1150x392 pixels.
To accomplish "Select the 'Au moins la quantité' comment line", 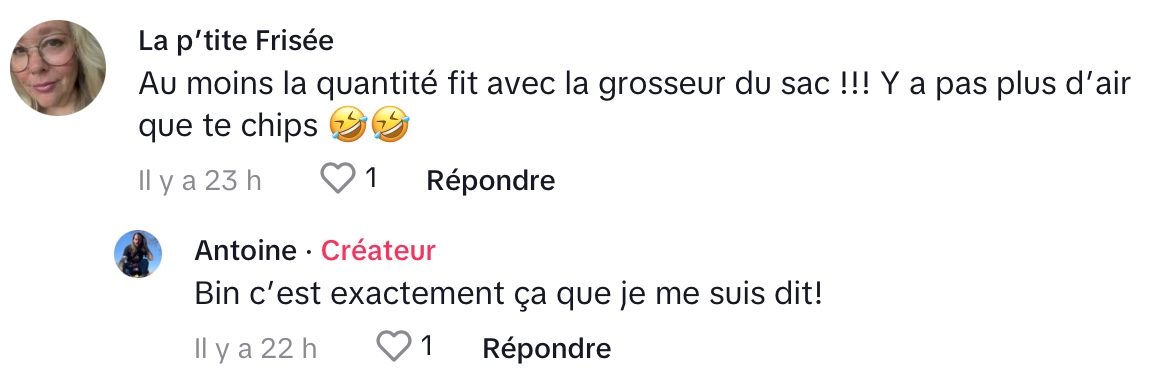I will point(634,85).
